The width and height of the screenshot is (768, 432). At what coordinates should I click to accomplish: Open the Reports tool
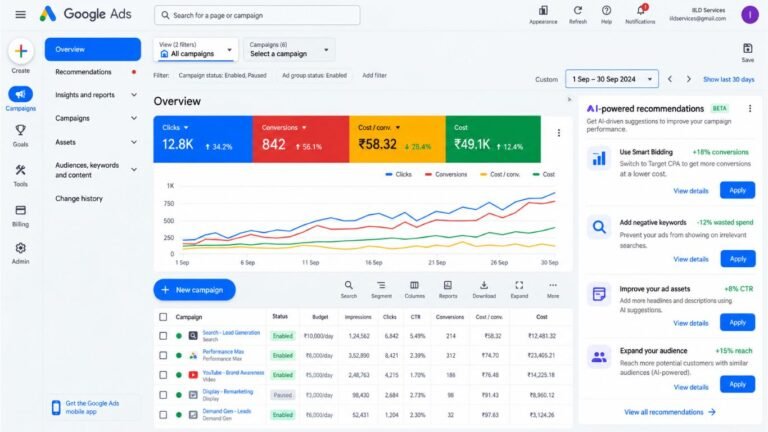[448, 289]
